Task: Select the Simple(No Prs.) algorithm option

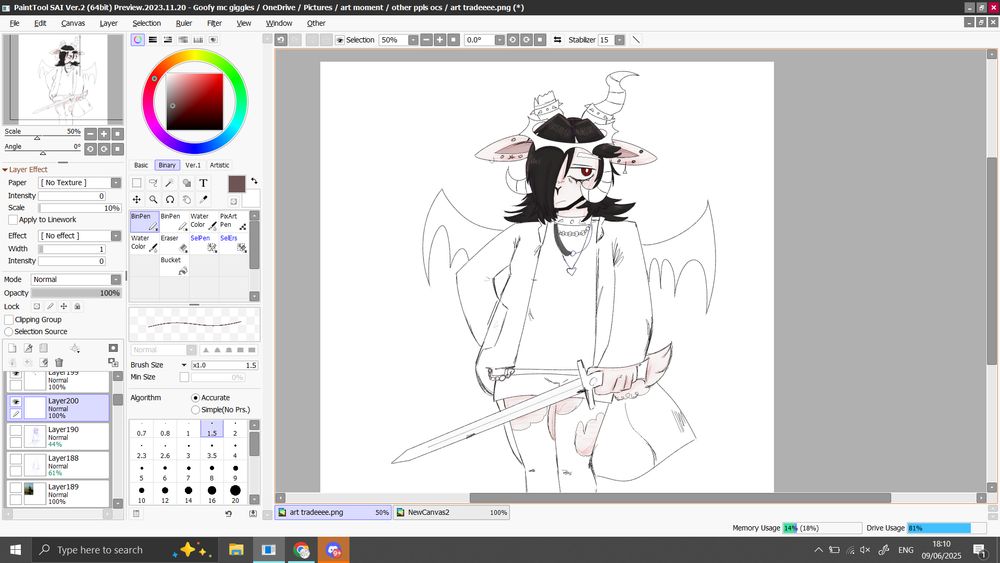Action: 196,409
